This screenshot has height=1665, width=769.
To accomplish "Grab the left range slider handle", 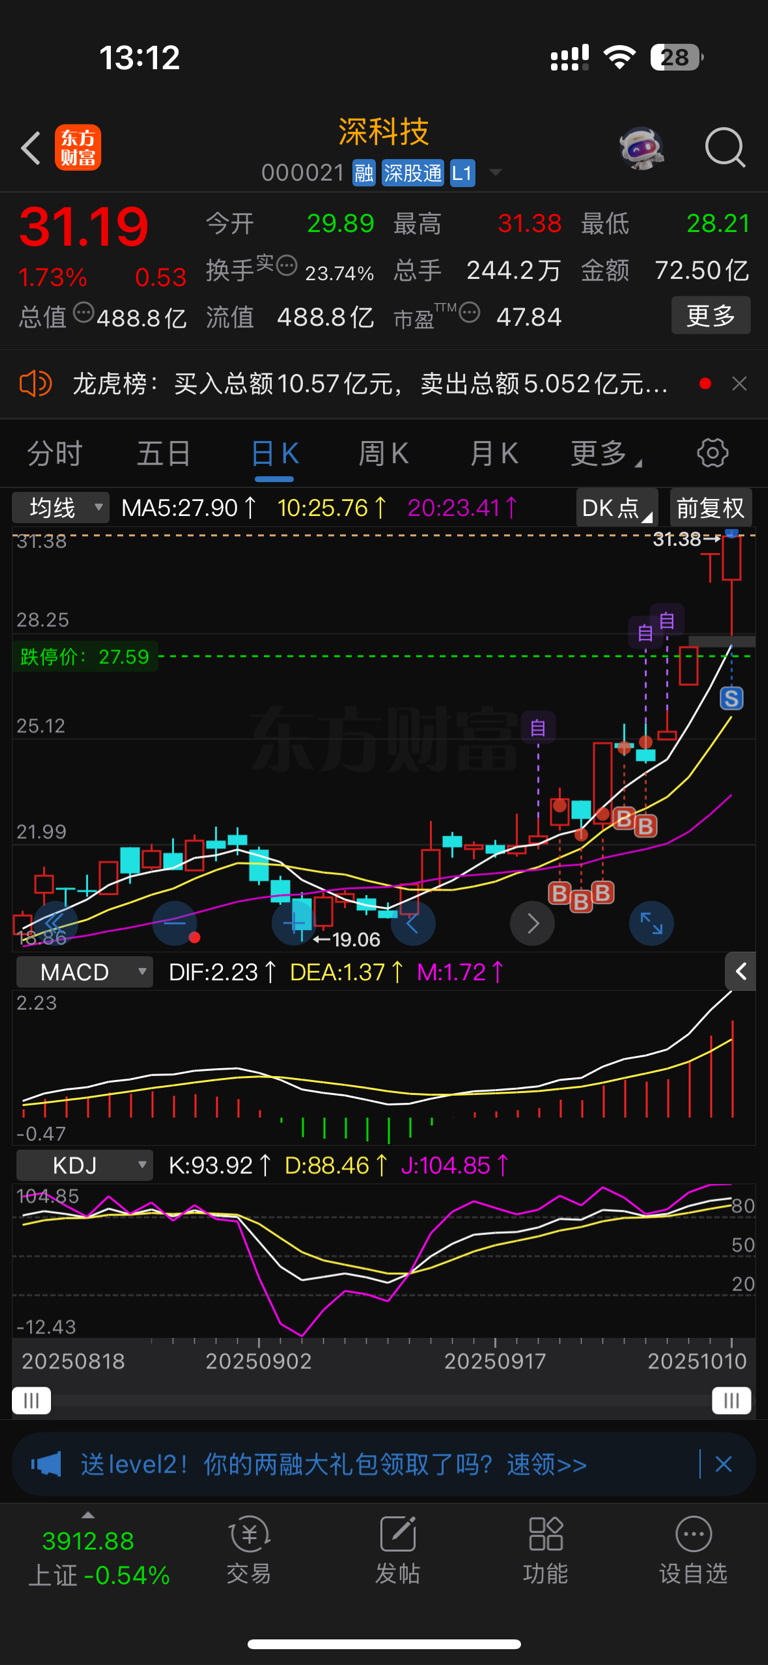I will pyautogui.click(x=32, y=1400).
